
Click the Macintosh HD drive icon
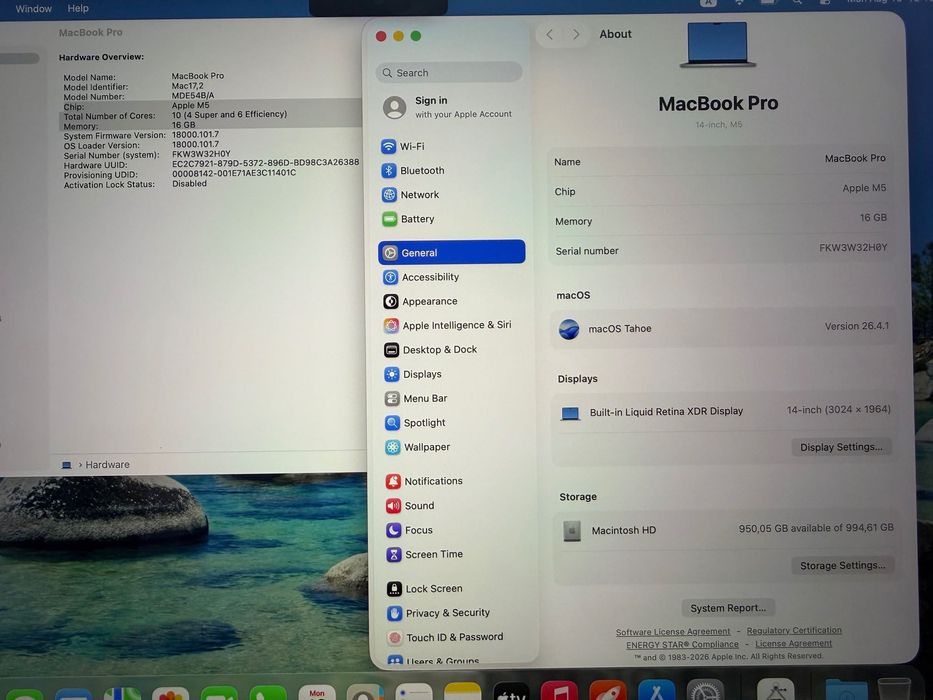572,530
